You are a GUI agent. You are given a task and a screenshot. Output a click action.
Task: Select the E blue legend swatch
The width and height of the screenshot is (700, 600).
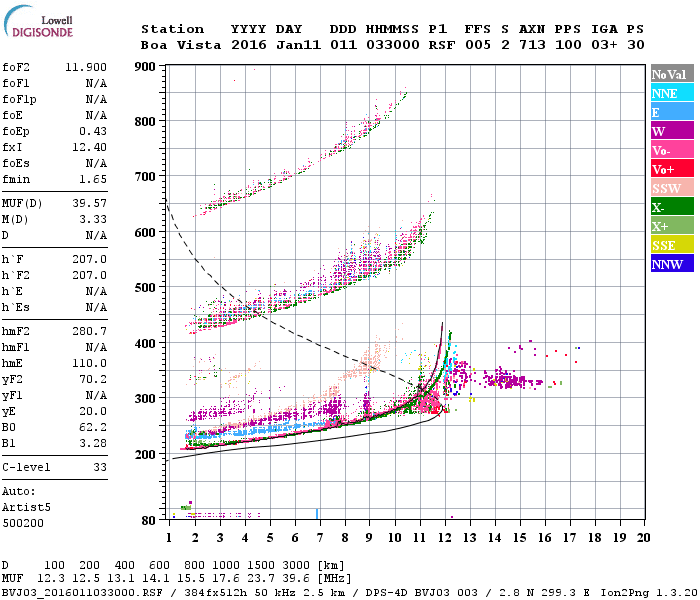pyautogui.click(x=672, y=112)
